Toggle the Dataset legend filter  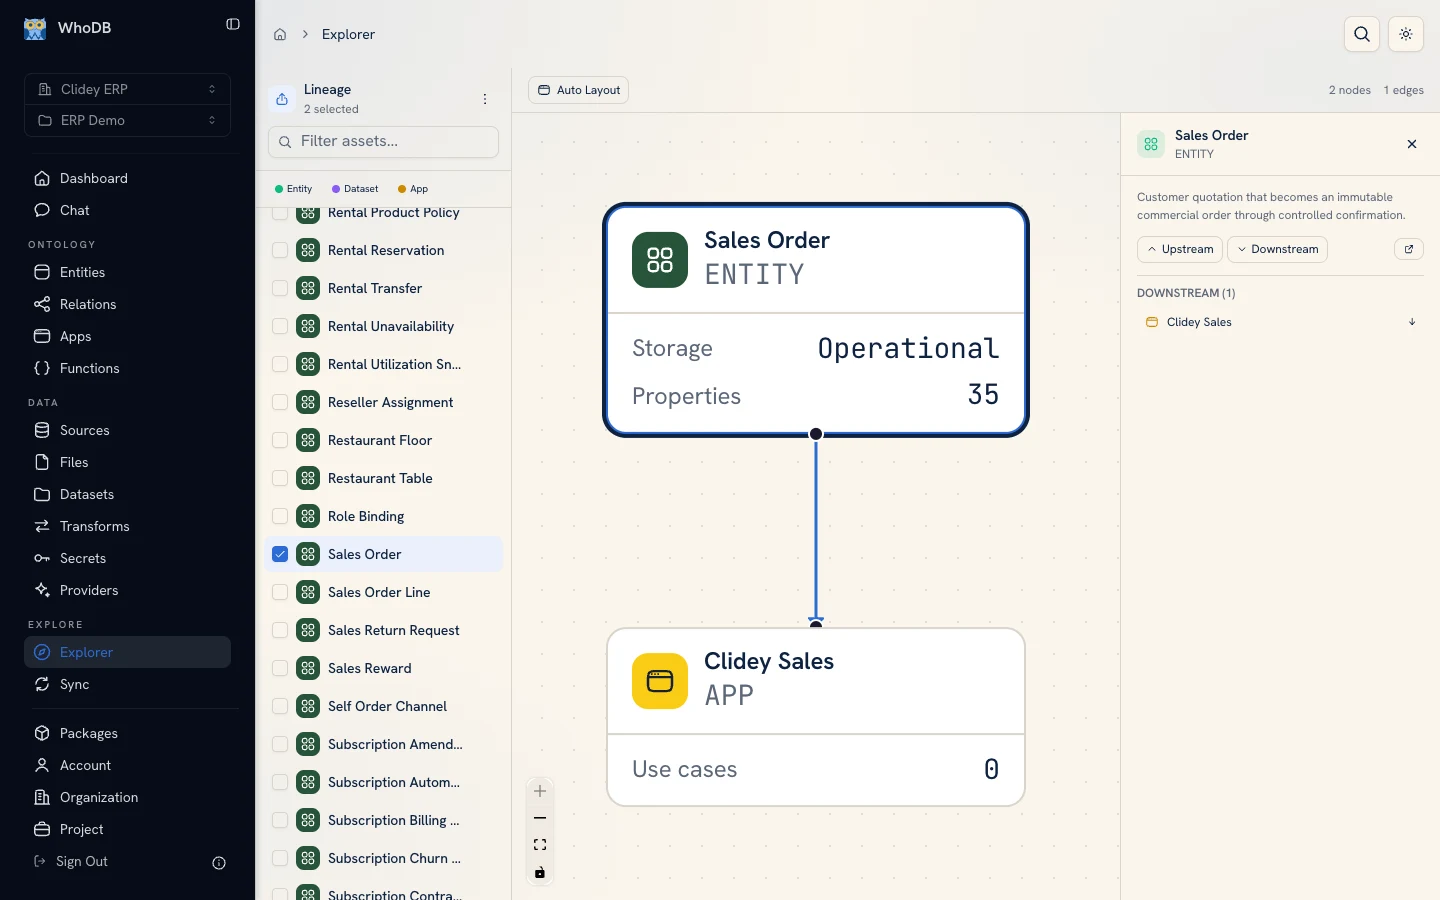[x=355, y=189]
